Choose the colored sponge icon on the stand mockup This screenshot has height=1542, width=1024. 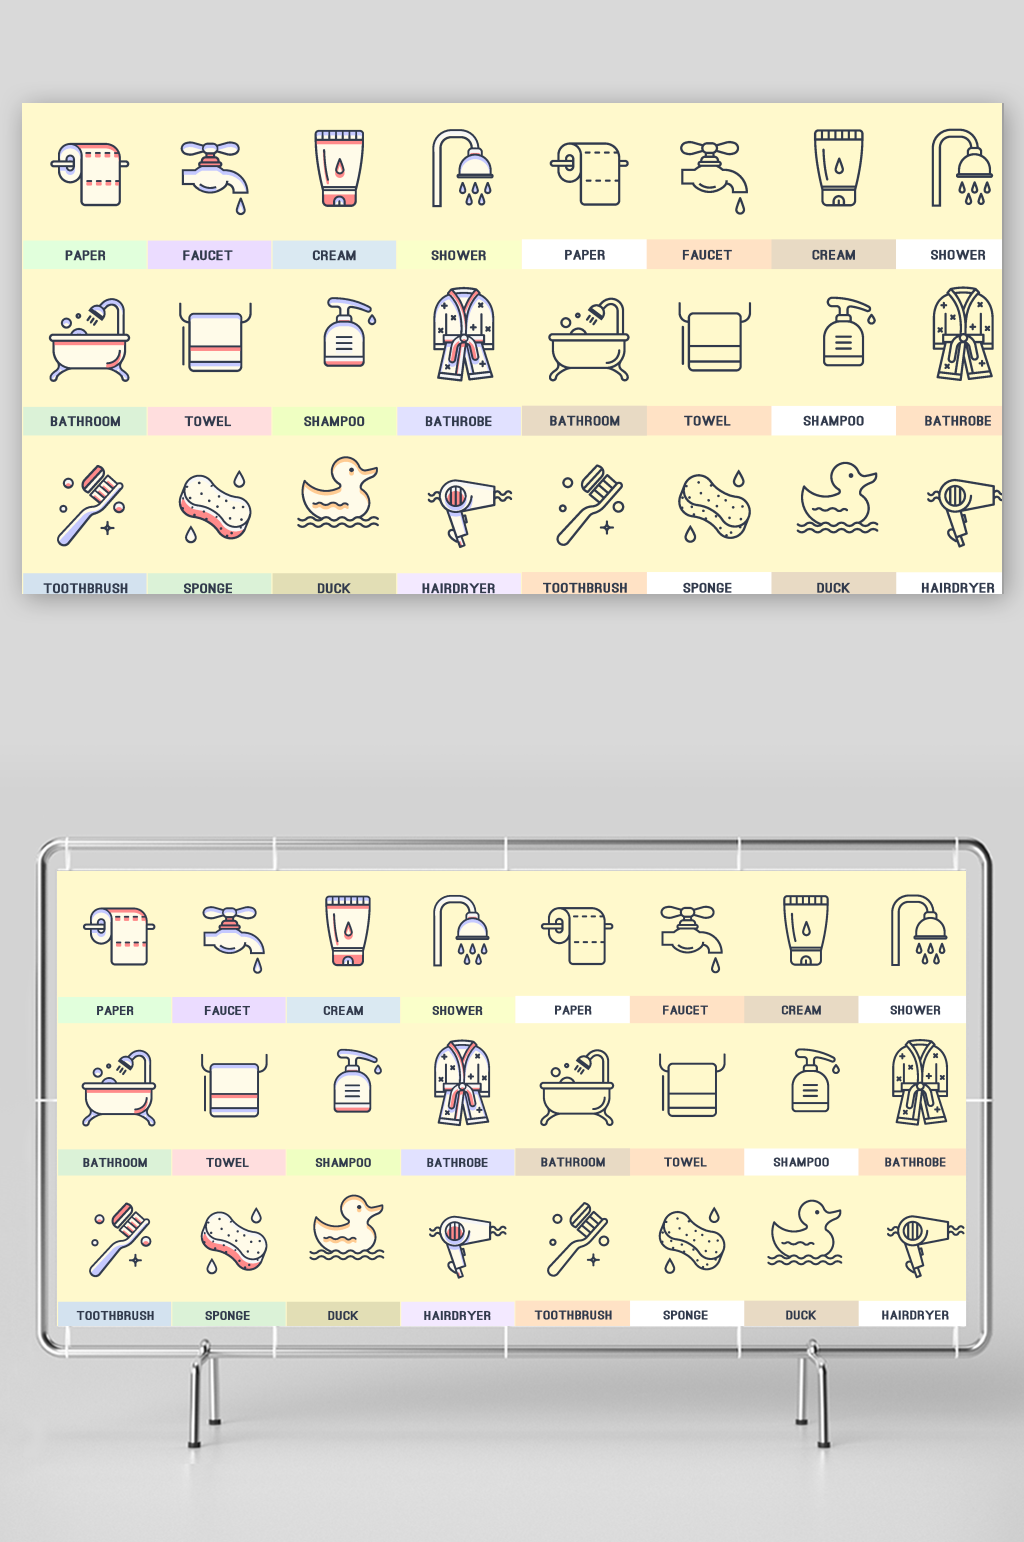(234, 1240)
